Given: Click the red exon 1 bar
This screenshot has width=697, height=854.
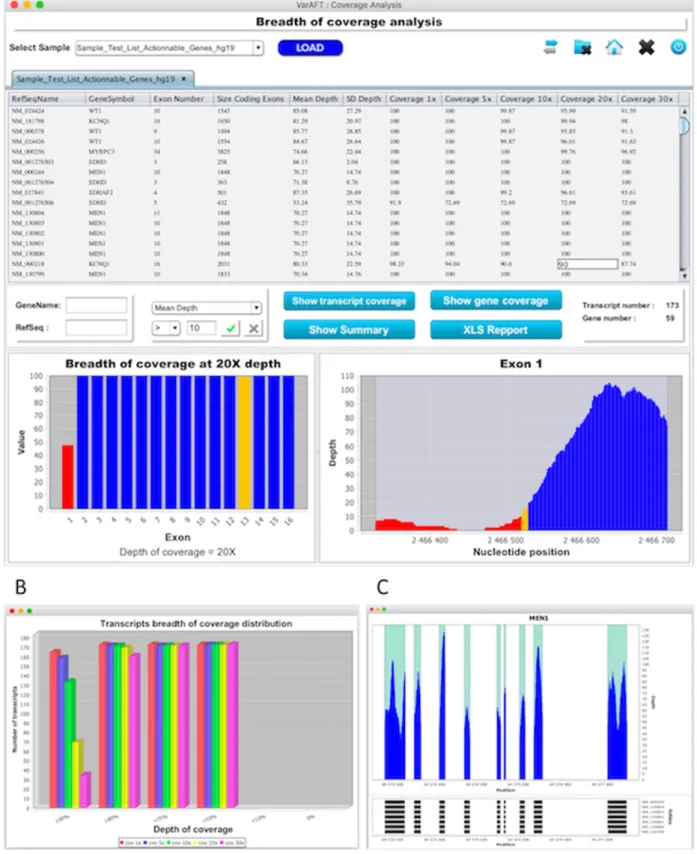Looking at the screenshot, I should (x=68, y=477).
